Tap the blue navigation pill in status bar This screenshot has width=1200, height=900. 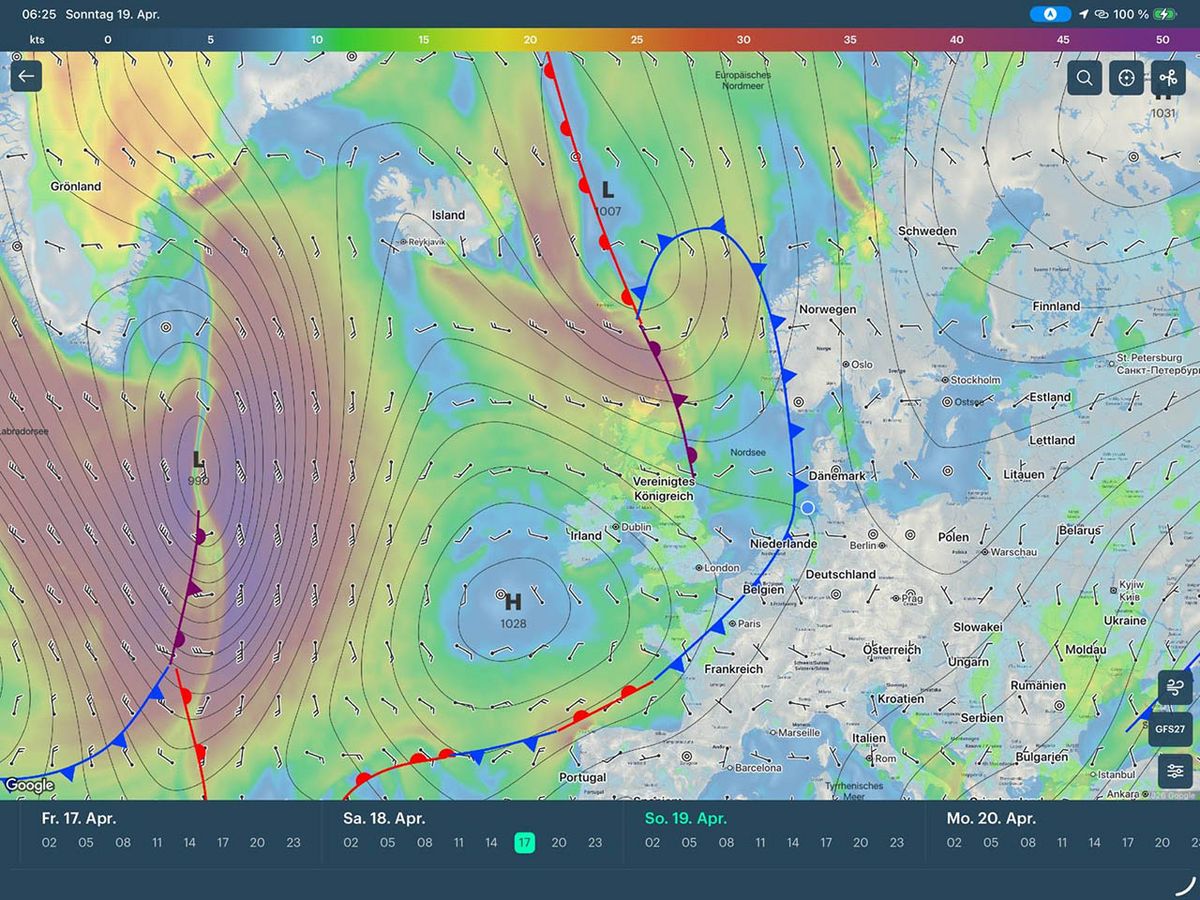1050,14
